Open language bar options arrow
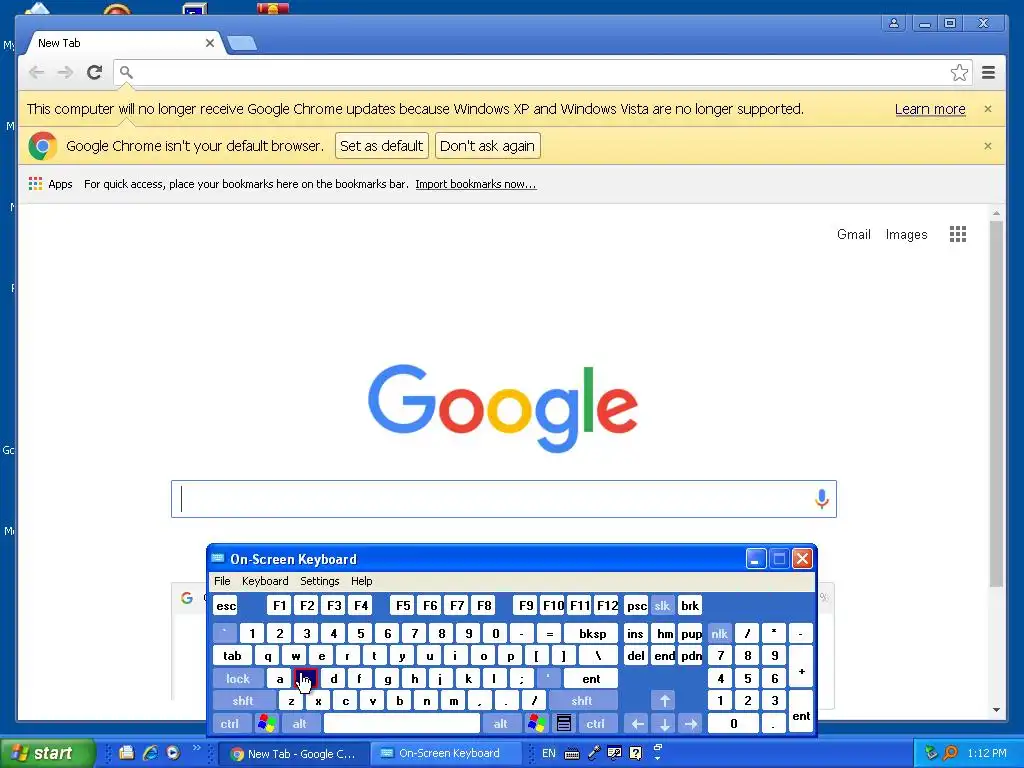1024x768 pixels. (x=658, y=759)
